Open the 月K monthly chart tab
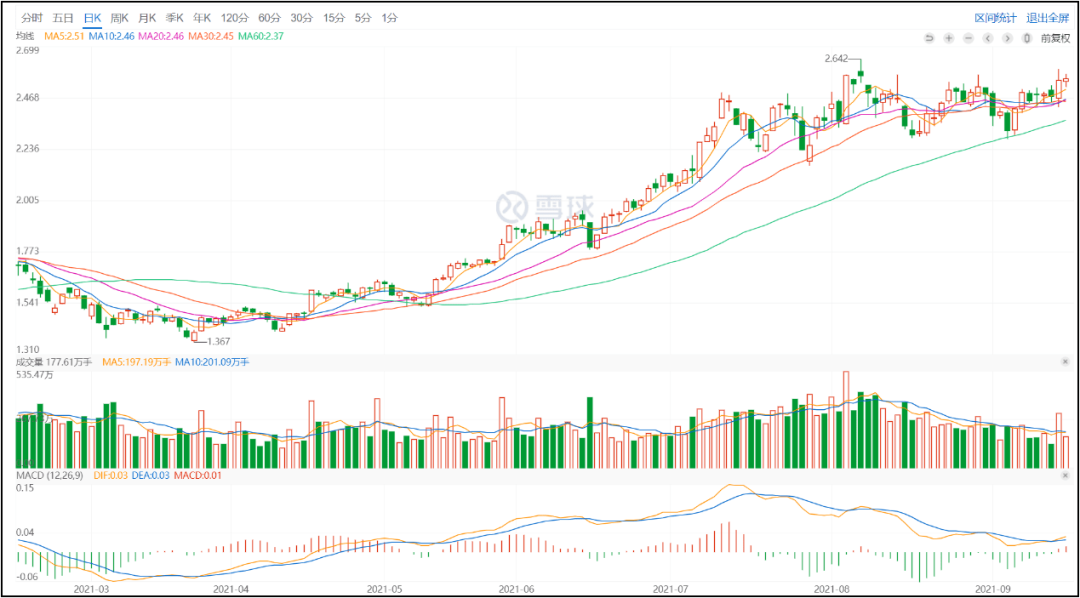The width and height of the screenshot is (1080, 598). click(147, 19)
